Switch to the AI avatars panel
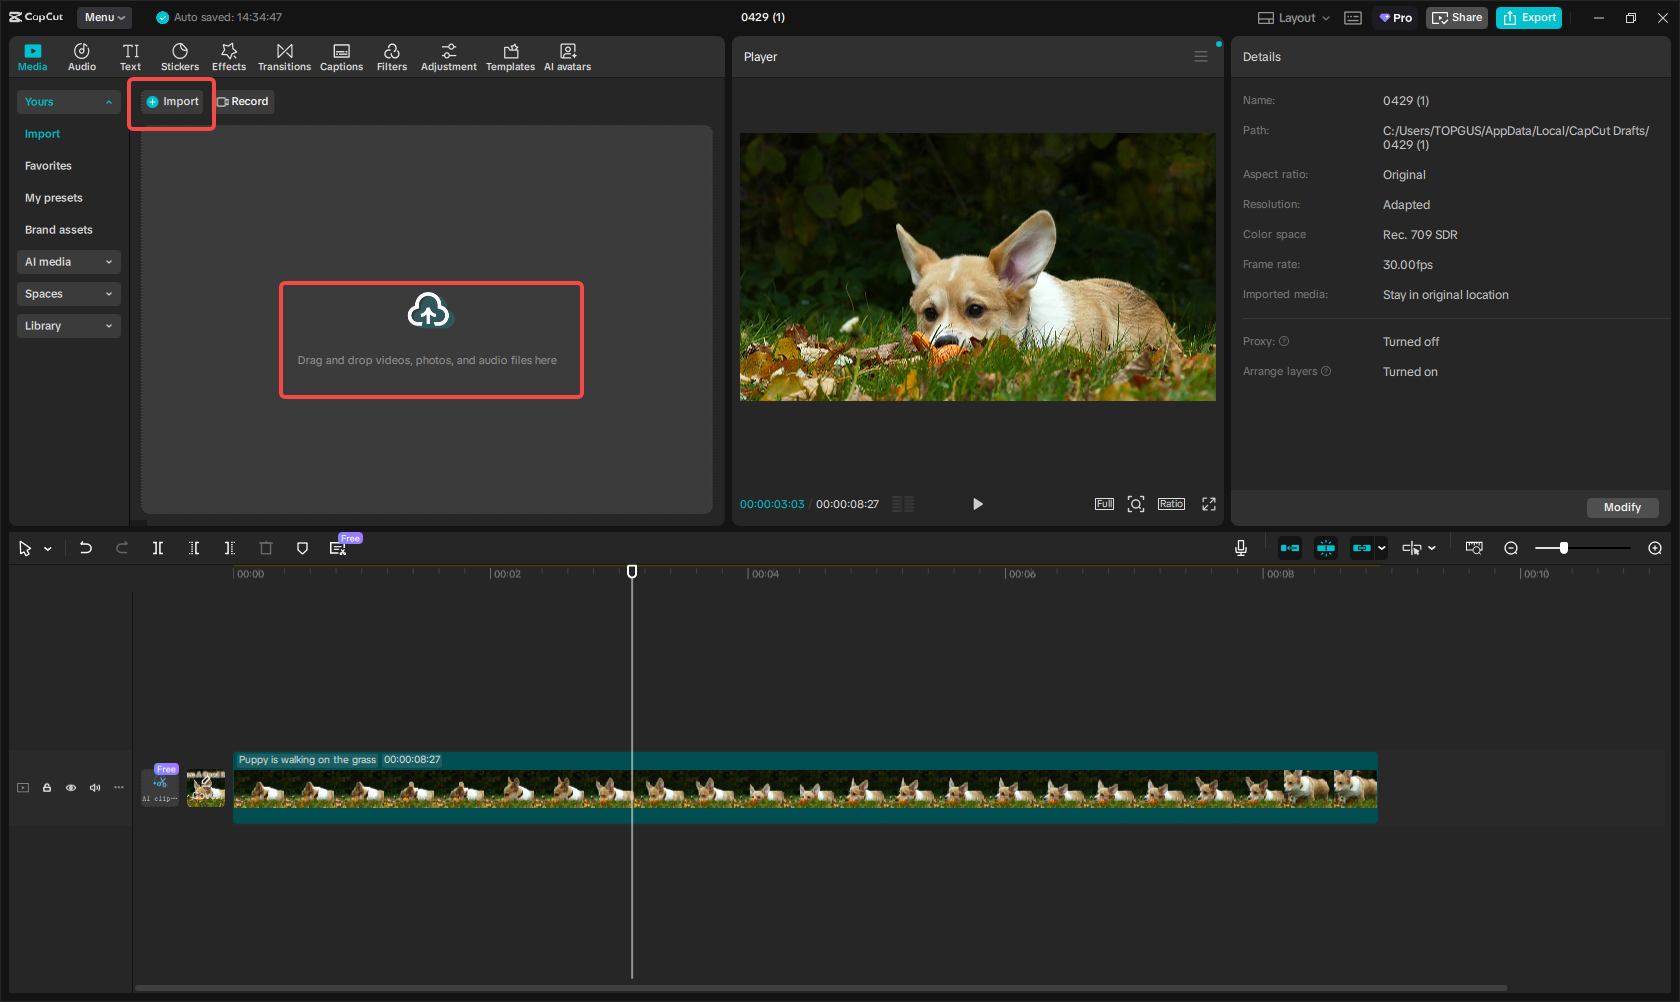The width and height of the screenshot is (1680, 1002). (567, 56)
